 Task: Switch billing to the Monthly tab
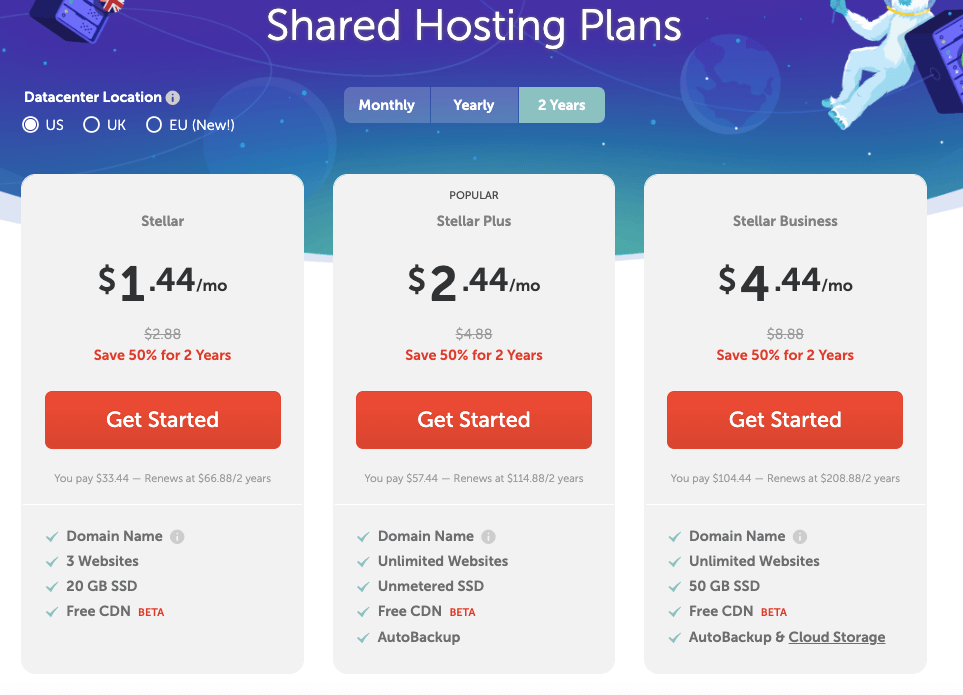[386, 104]
